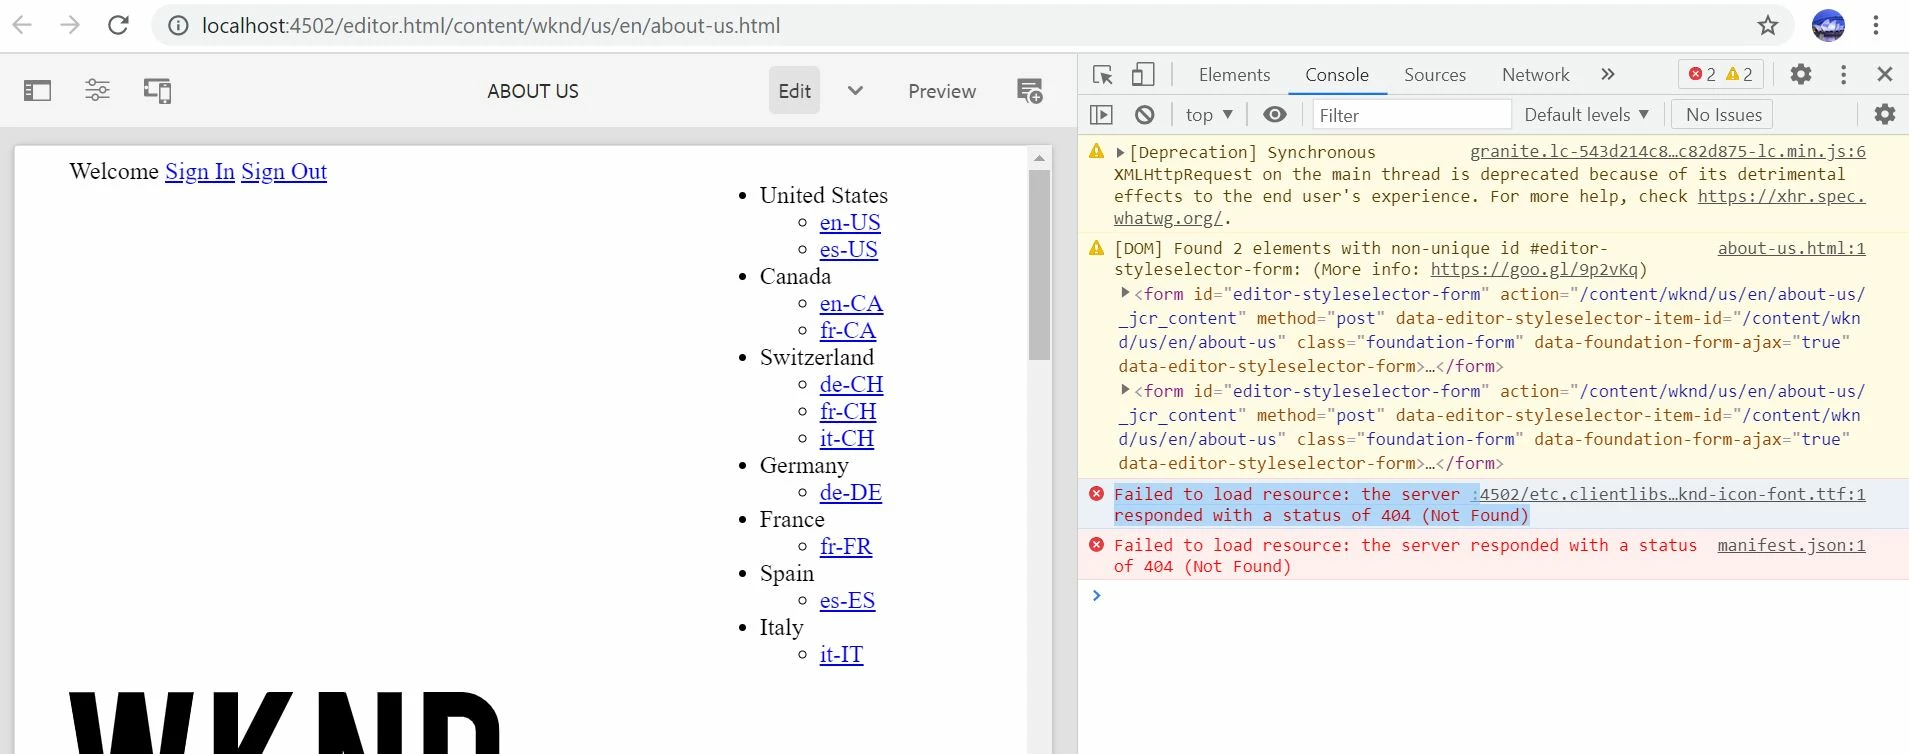The height and width of the screenshot is (754, 1909).
Task: Open DevTools customize three-dot menu
Action: click(x=1844, y=74)
